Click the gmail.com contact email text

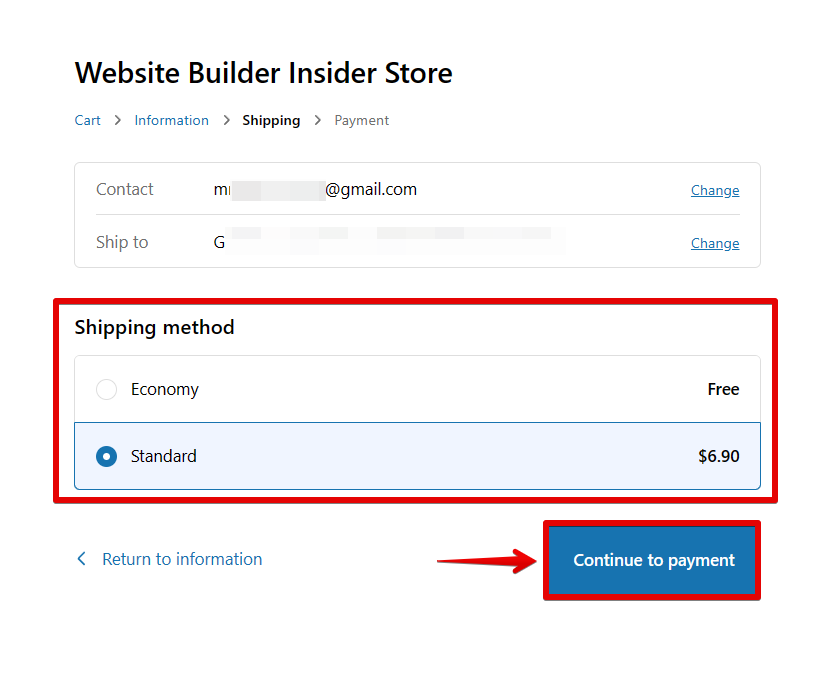(371, 189)
